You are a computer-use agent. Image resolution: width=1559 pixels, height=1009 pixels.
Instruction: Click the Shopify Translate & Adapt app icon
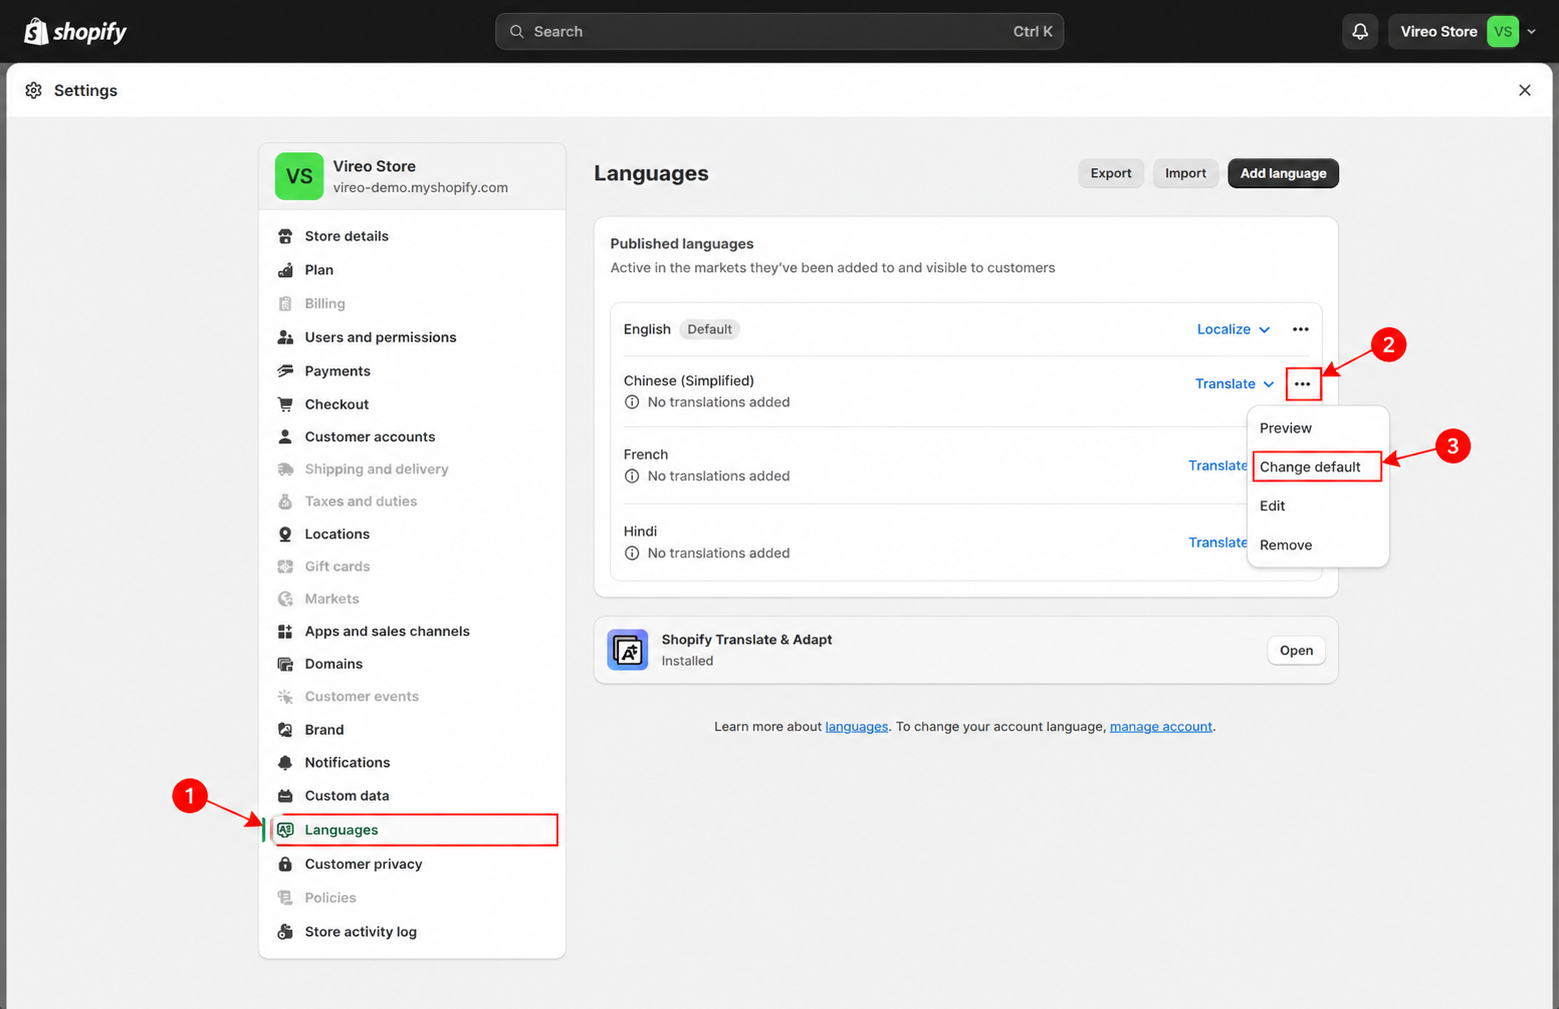click(x=628, y=650)
